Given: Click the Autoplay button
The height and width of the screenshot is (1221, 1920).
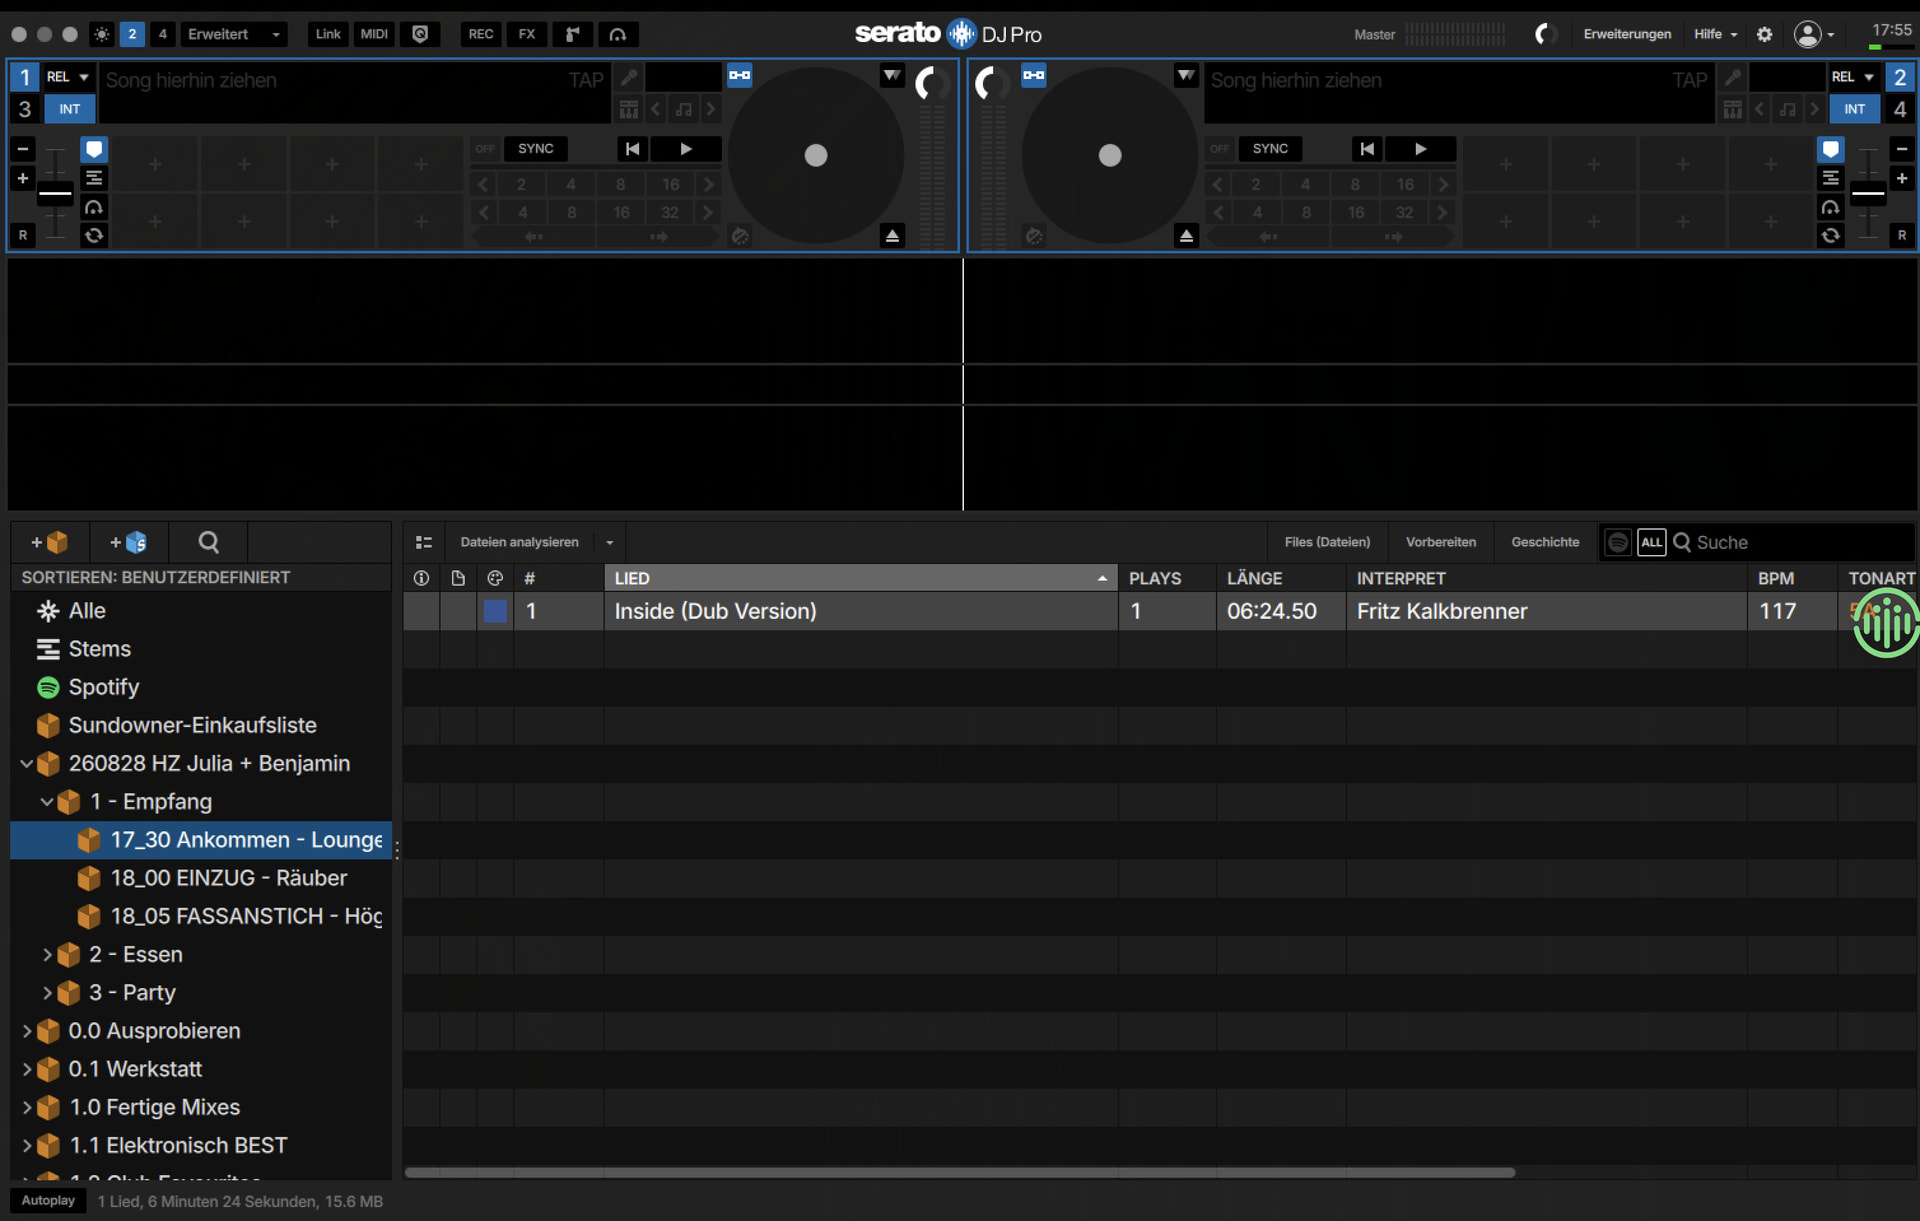Looking at the screenshot, I should pos(48,1201).
